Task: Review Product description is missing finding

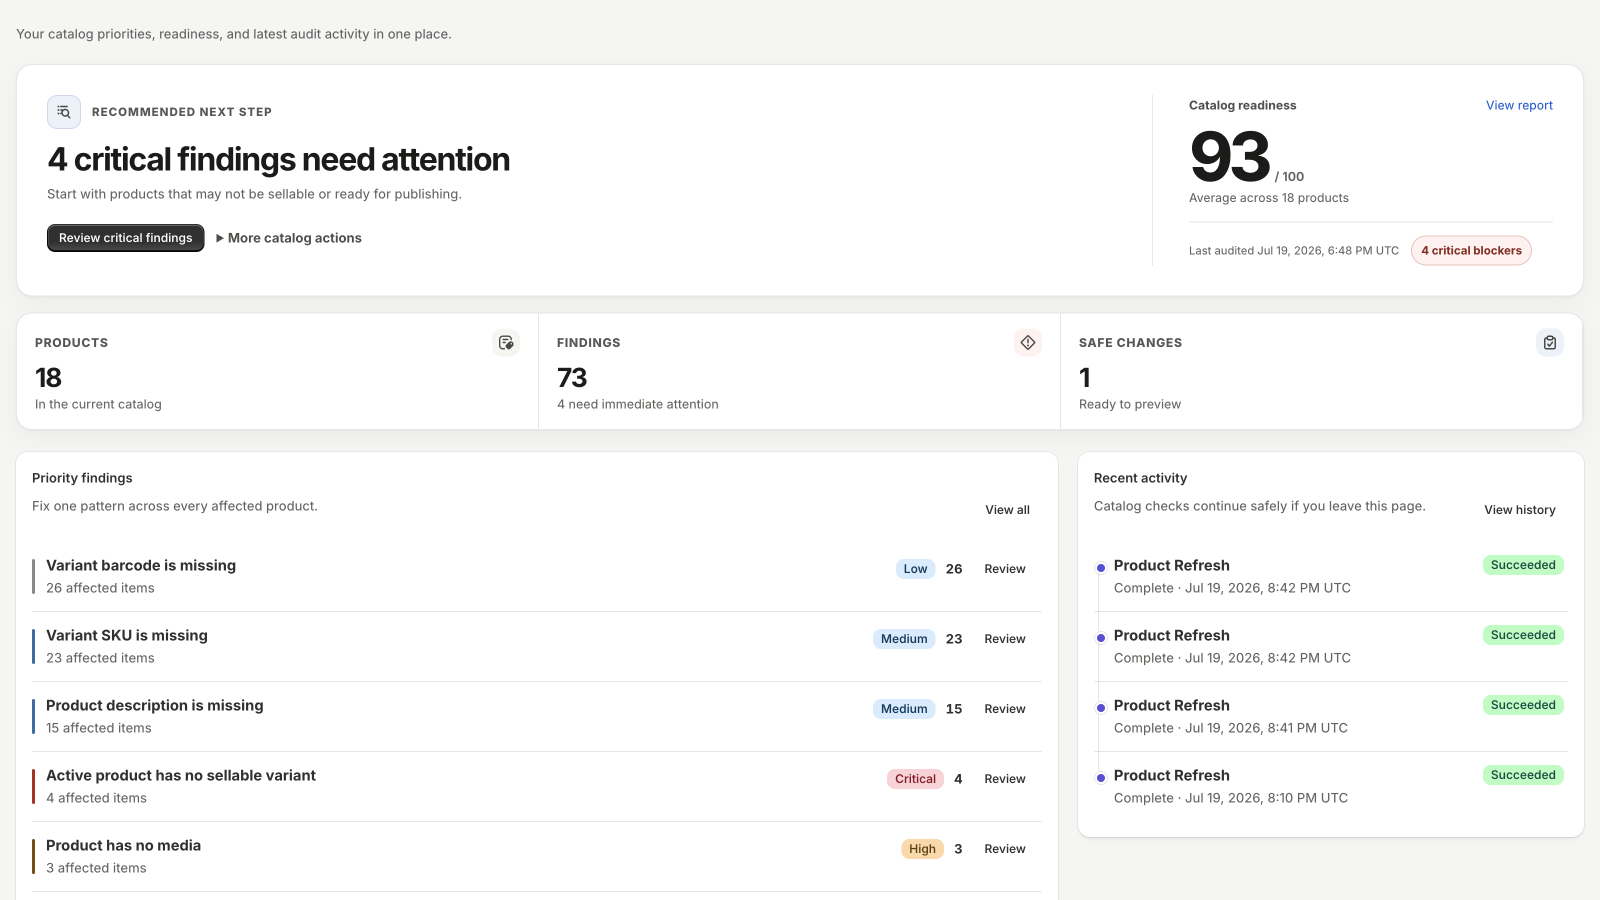Action: (x=1005, y=709)
